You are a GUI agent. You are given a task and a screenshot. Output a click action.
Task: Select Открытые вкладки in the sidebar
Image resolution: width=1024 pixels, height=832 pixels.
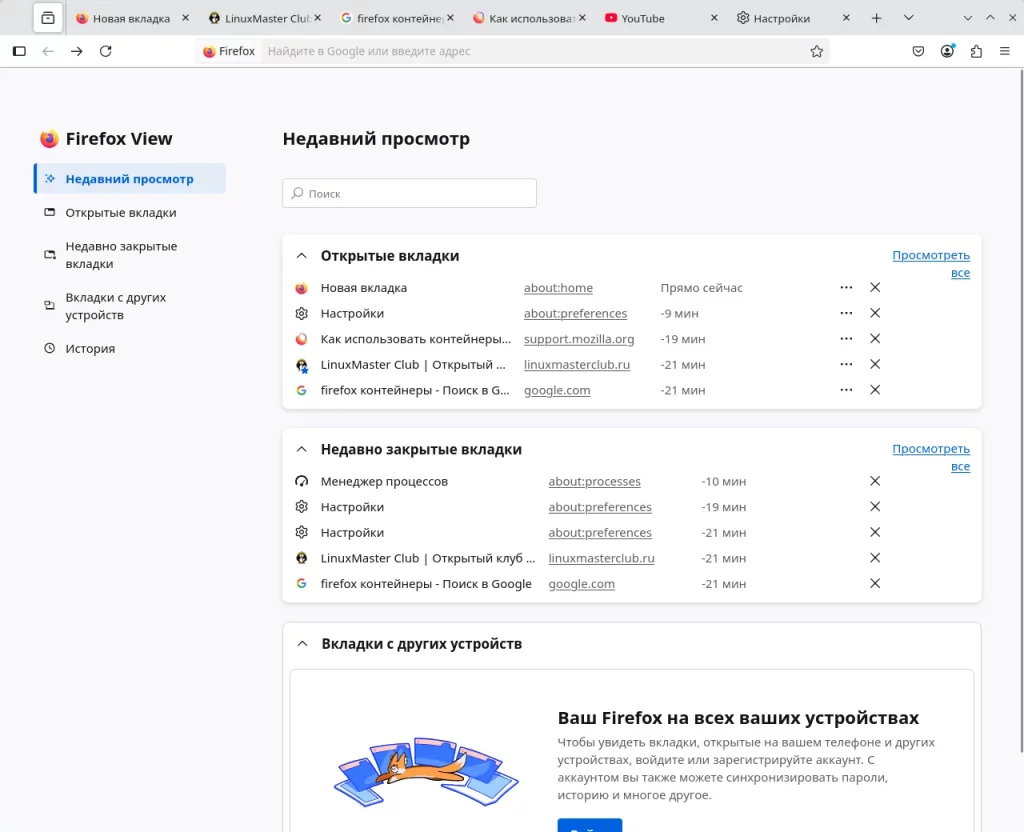tap(130, 213)
